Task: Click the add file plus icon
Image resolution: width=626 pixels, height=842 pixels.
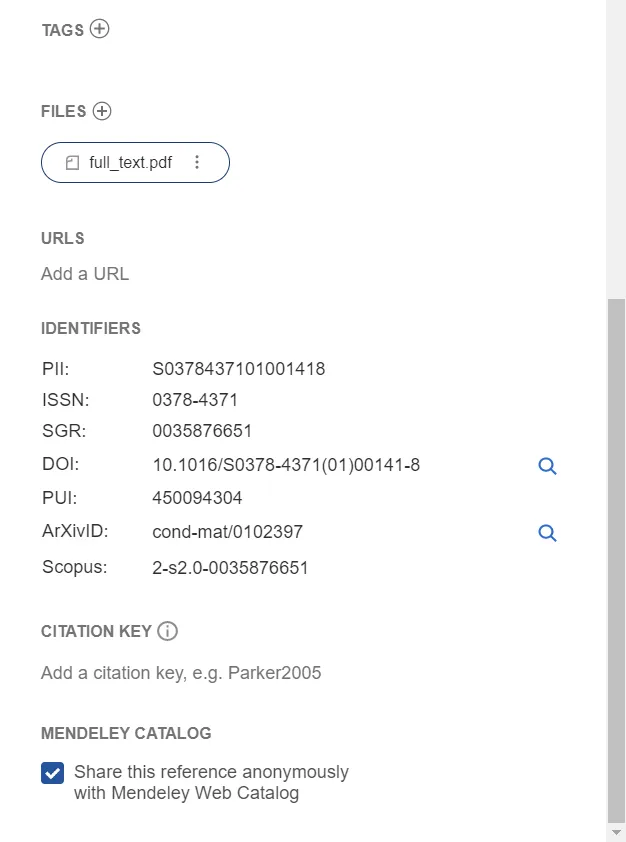Action: [102, 111]
